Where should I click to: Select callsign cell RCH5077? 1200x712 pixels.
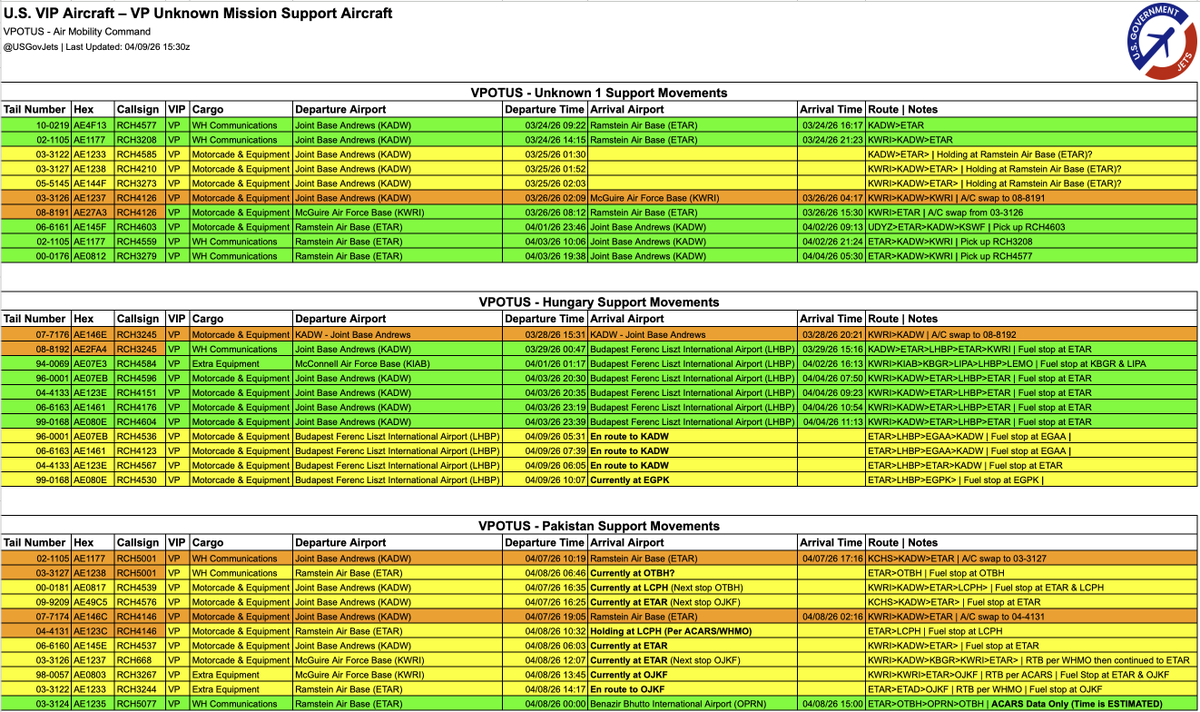coord(138,704)
